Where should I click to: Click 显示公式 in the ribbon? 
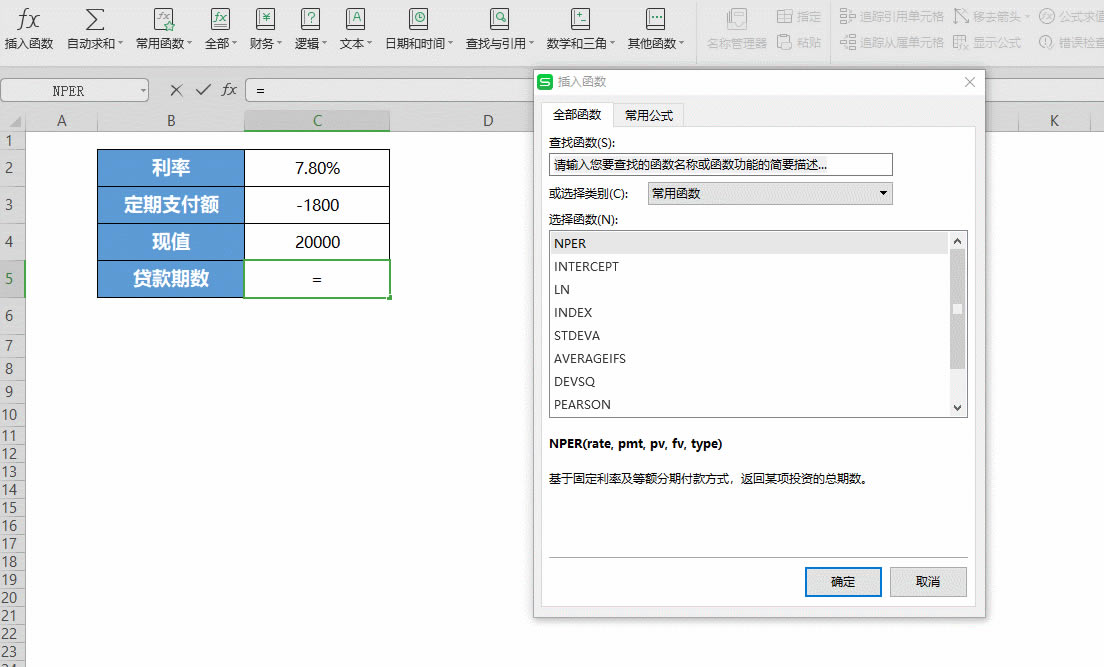pyautogui.click(x=986, y=42)
